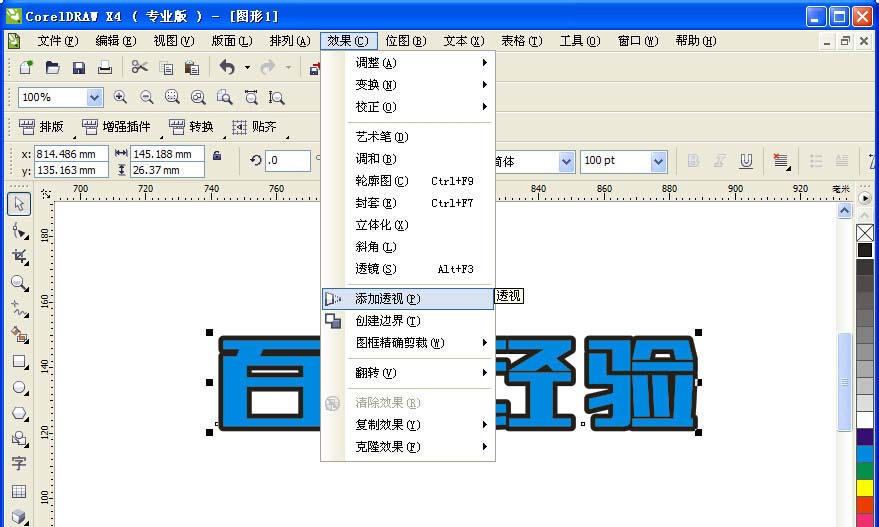The height and width of the screenshot is (527, 879).
Task: Select the Table tool
Action: click(19, 491)
